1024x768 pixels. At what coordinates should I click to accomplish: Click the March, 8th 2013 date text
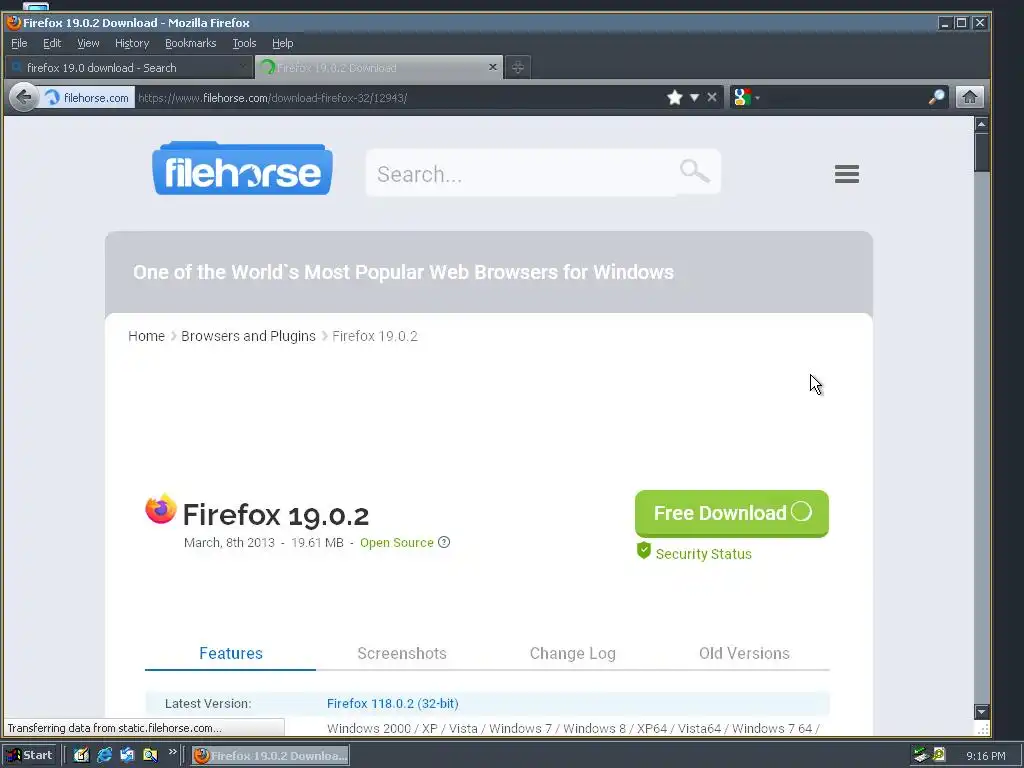229,543
